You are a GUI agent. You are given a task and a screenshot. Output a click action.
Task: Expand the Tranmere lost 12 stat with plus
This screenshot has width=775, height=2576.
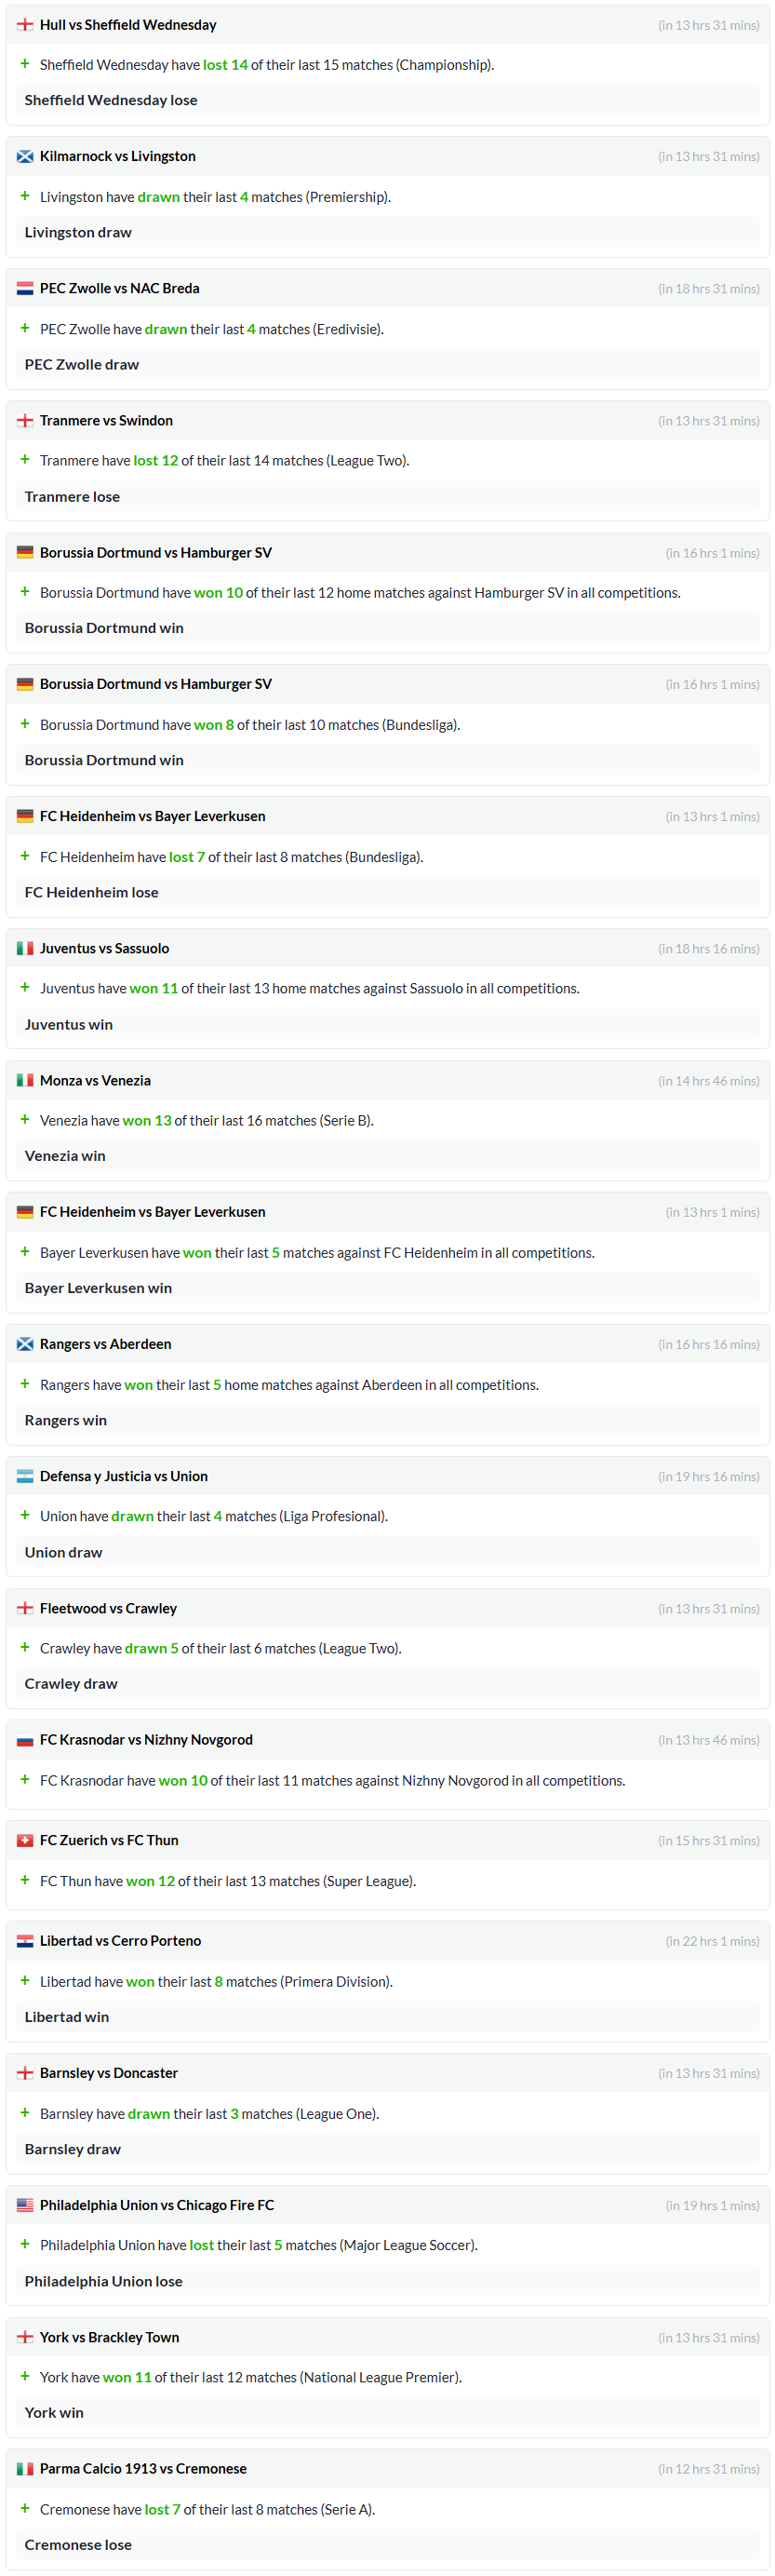[x=25, y=460]
